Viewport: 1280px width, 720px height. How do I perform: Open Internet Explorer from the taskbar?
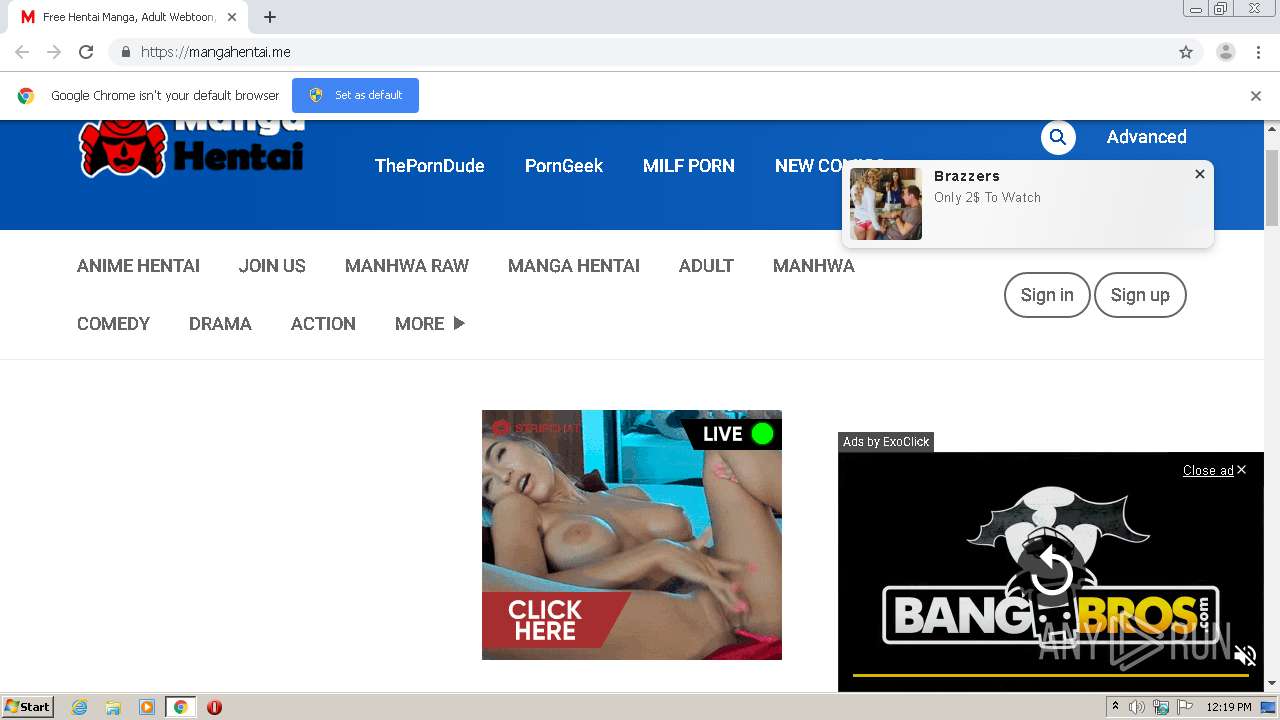pyautogui.click(x=80, y=707)
